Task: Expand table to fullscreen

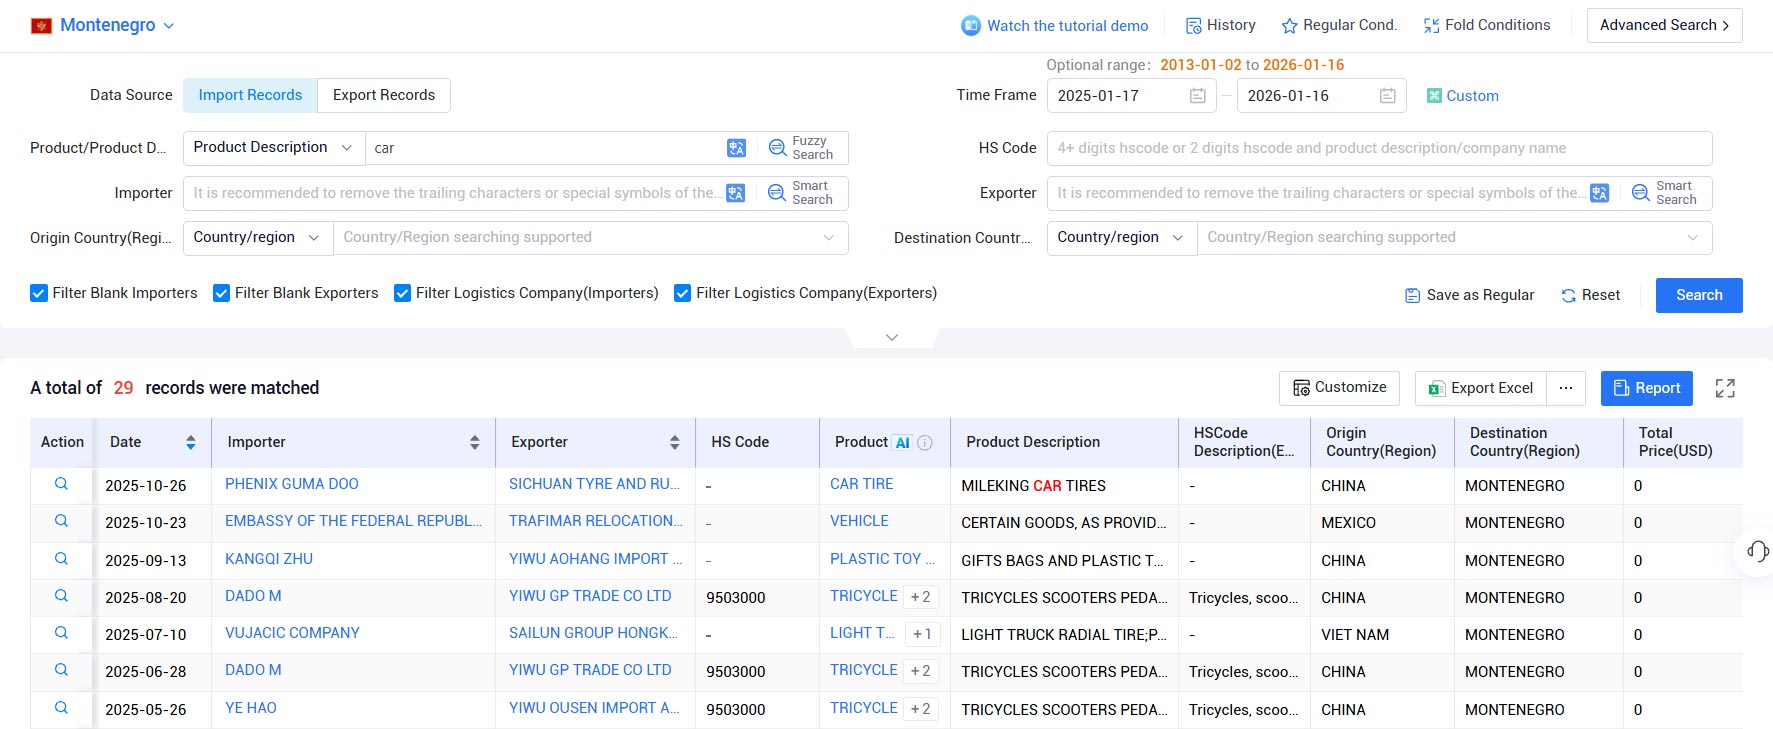Action: pyautogui.click(x=1725, y=388)
